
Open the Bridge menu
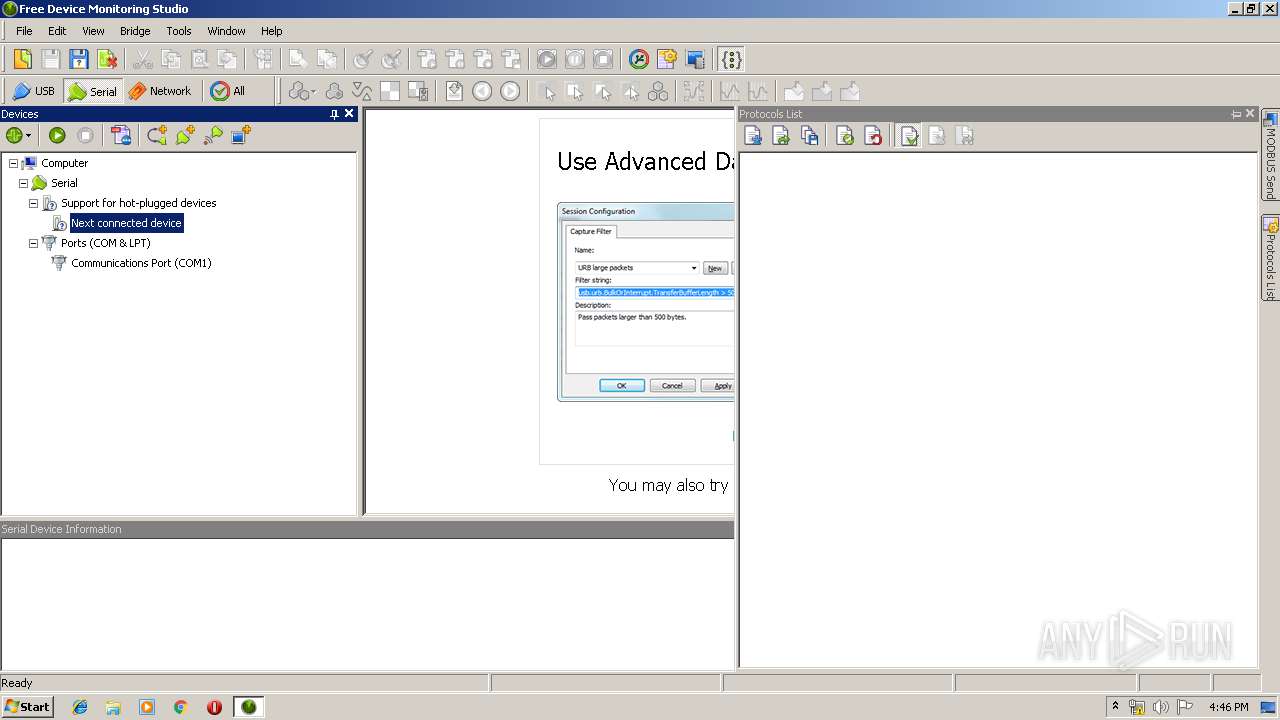coord(135,31)
